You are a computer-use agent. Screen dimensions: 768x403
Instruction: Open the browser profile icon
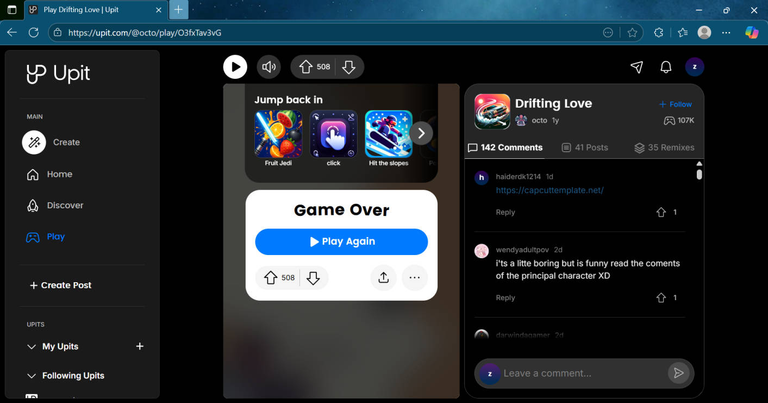704,32
